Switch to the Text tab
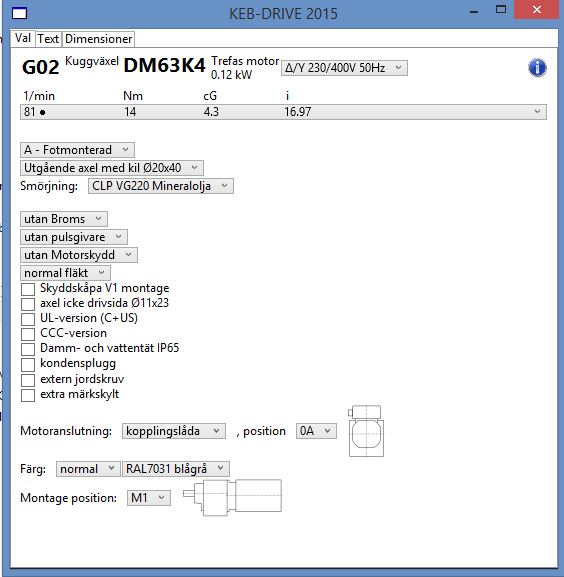The height and width of the screenshot is (577, 564). coord(48,39)
